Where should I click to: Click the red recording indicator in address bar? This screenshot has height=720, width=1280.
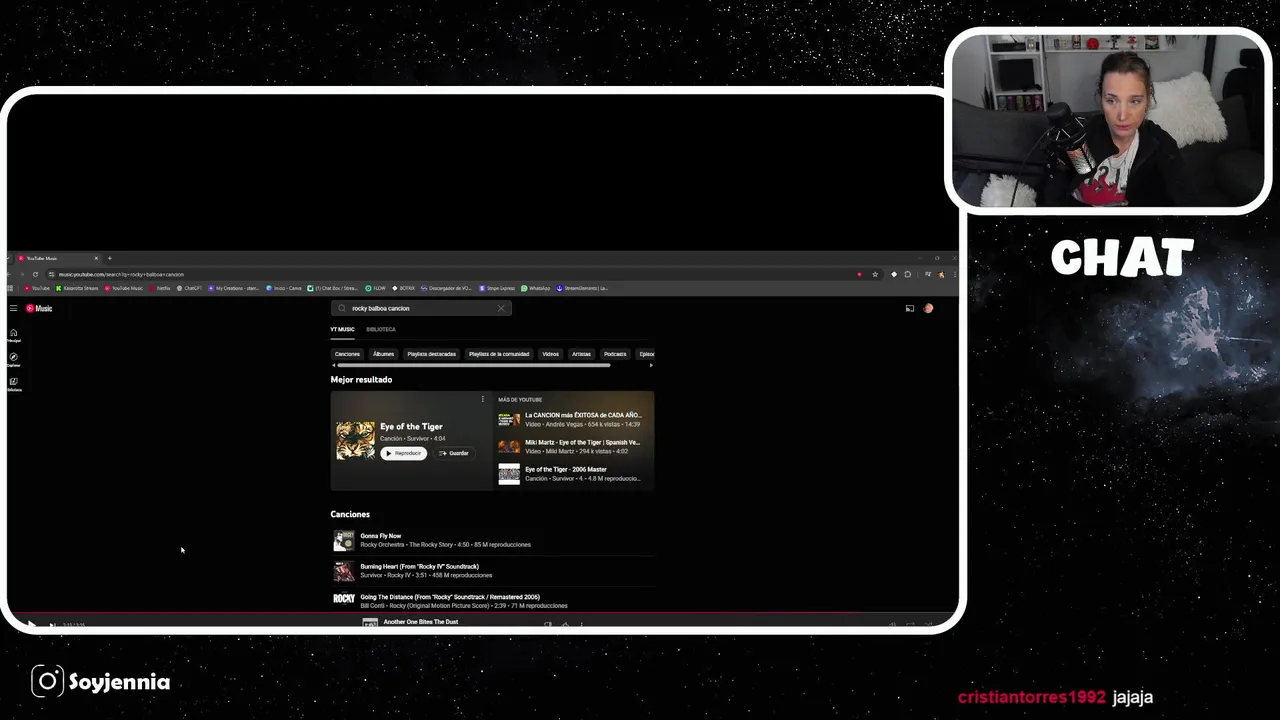[x=859, y=274]
